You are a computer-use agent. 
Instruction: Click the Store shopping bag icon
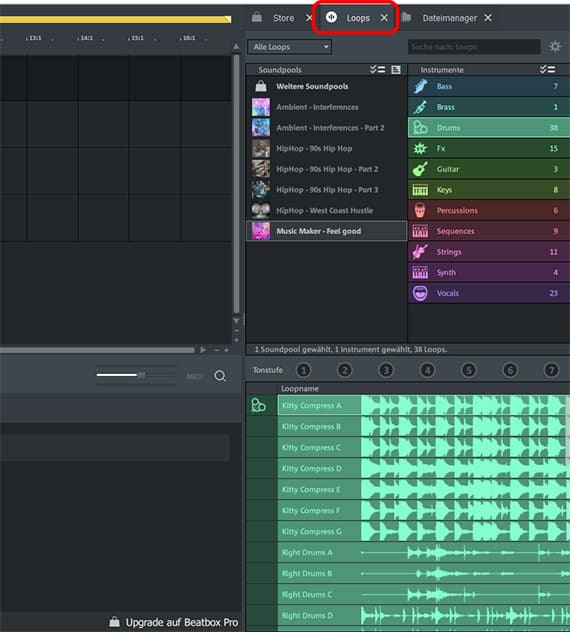pyautogui.click(x=257, y=17)
